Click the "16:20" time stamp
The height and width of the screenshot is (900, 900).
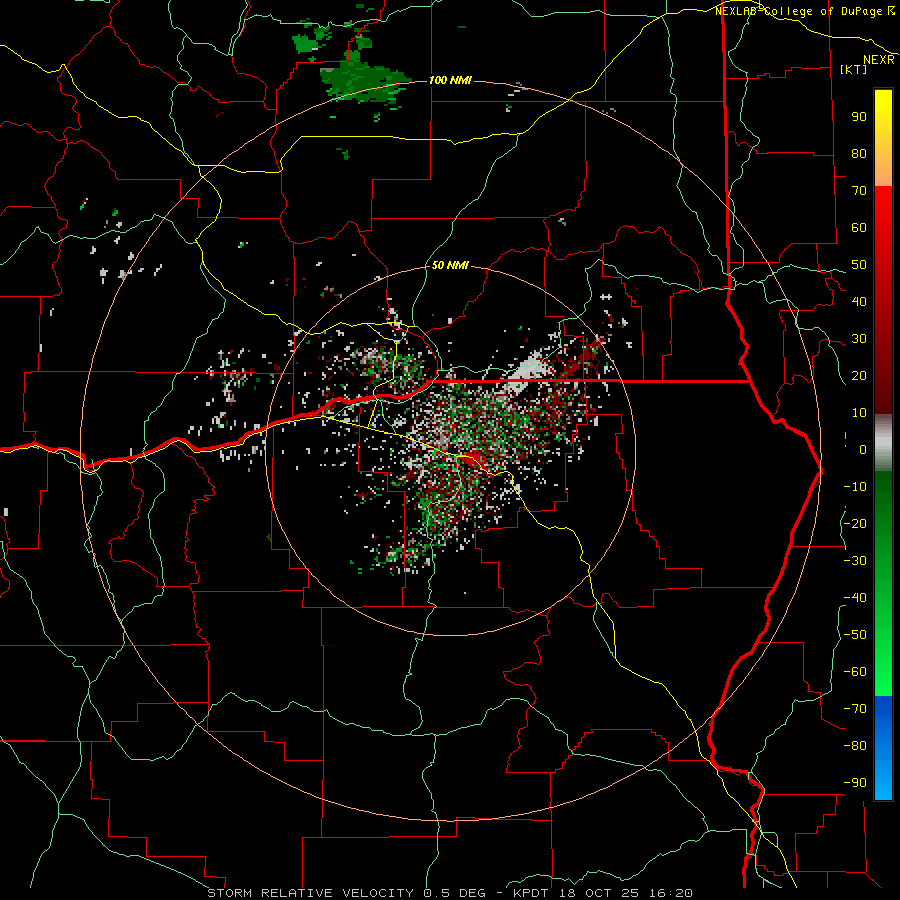673,893
